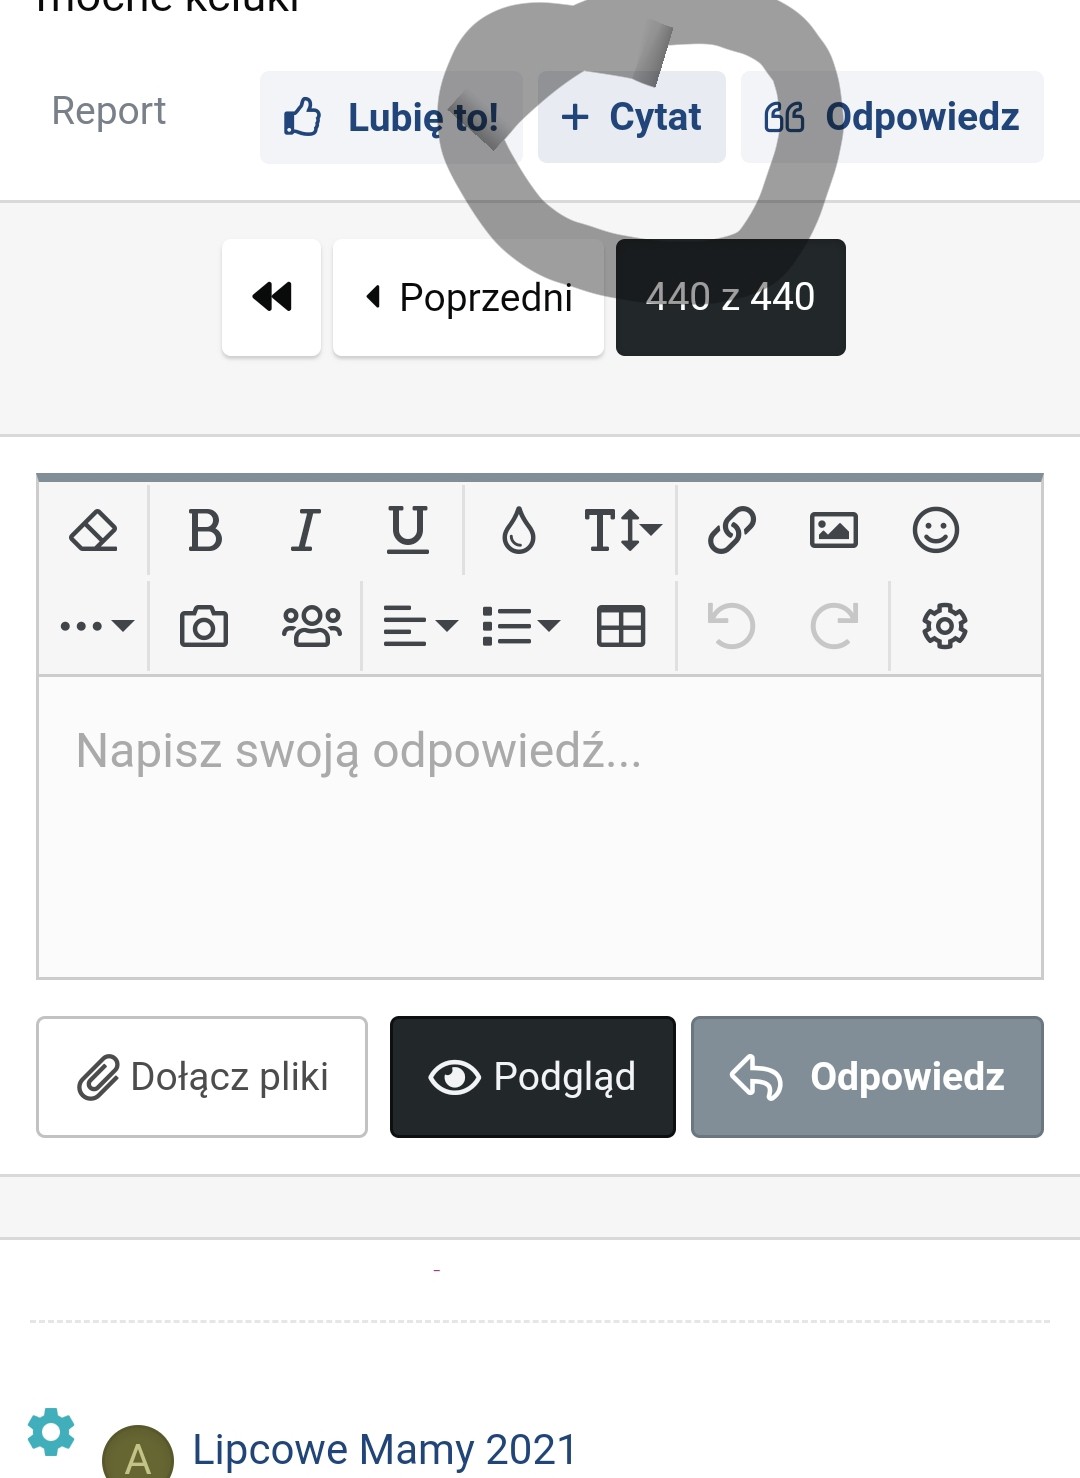Expand the font size dropdown
Image resolution: width=1080 pixels, height=1478 pixels.
pos(622,530)
